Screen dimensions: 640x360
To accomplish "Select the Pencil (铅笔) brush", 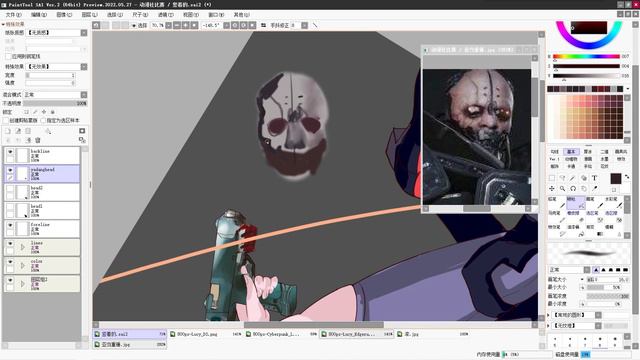I will click(557, 202).
